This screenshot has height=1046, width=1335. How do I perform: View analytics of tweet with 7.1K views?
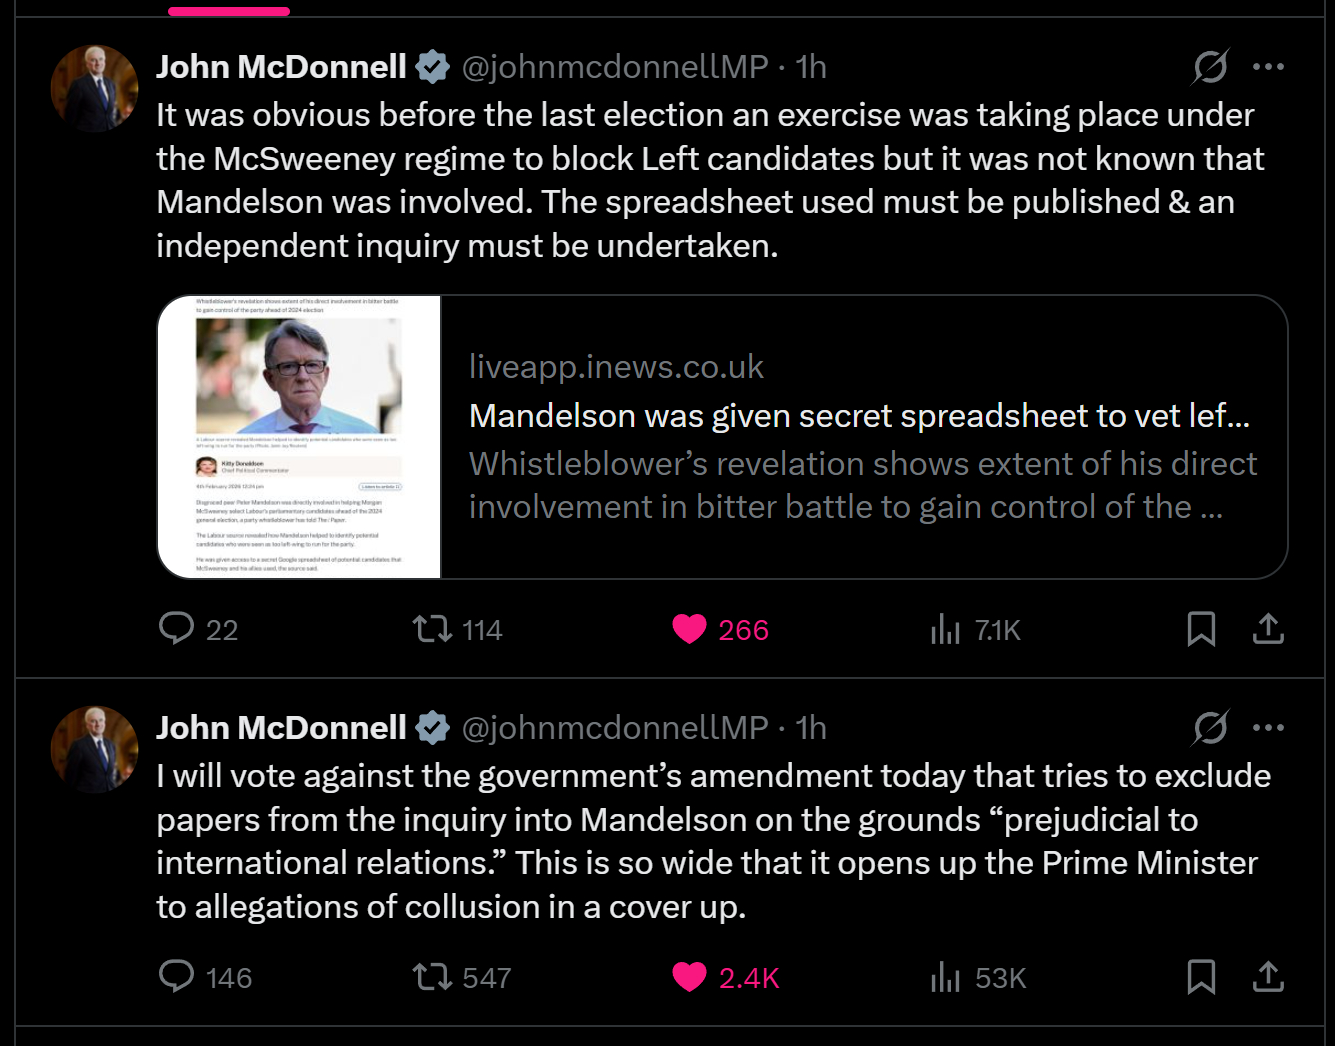coord(945,629)
